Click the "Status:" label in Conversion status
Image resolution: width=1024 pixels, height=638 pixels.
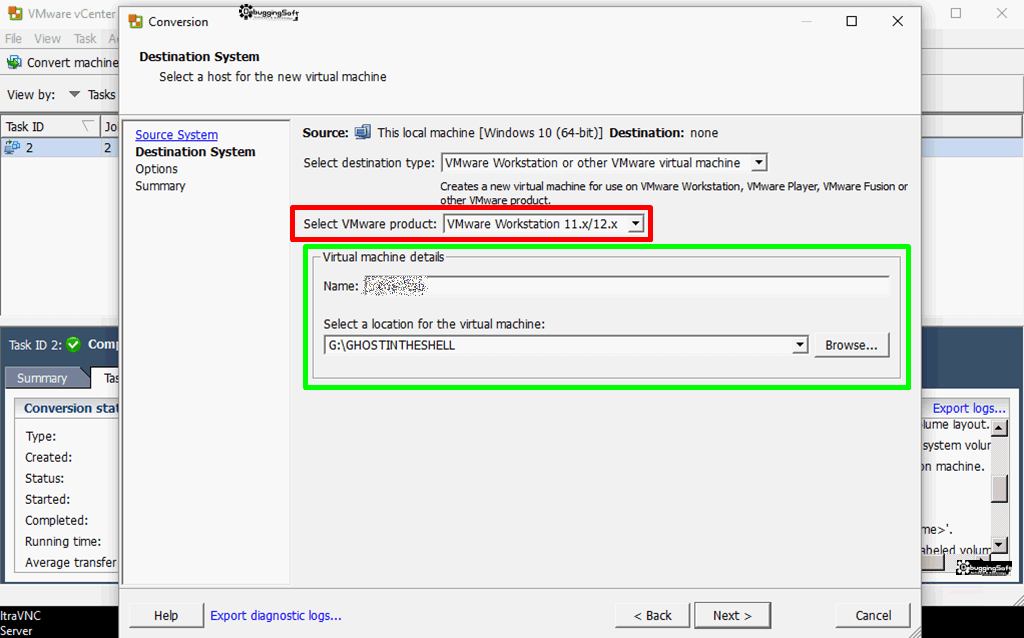pos(44,478)
